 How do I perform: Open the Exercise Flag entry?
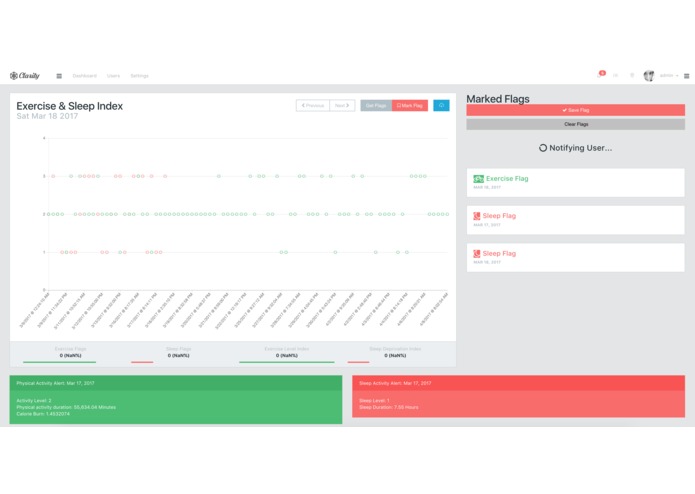(575, 183)
